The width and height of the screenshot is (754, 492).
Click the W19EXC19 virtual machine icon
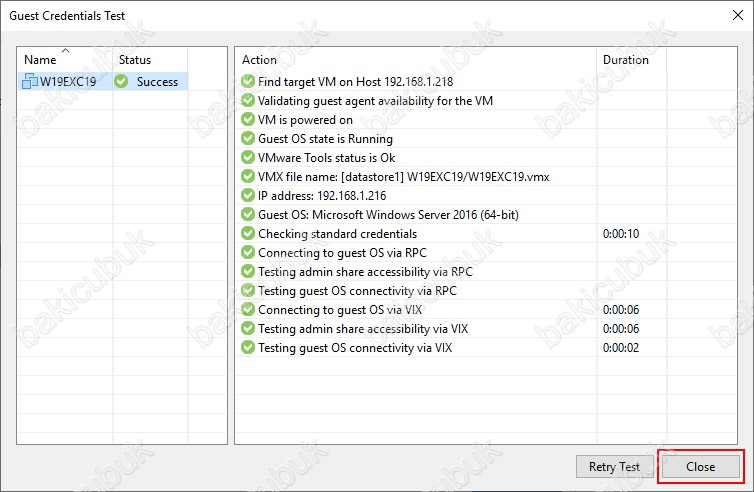tap(29, 81)
